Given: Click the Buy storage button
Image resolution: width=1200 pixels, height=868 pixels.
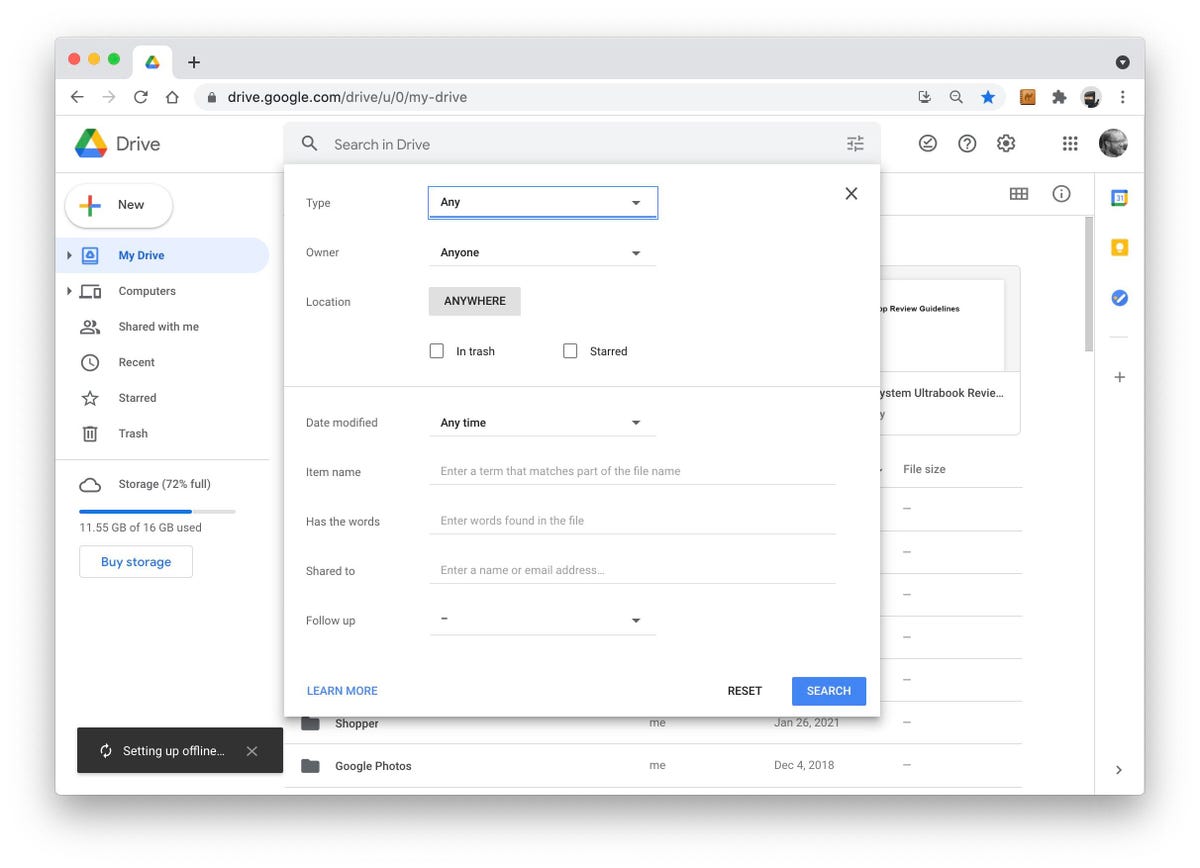Looking at the screenshot, I should pyautogui.click(x=136, y=562).
